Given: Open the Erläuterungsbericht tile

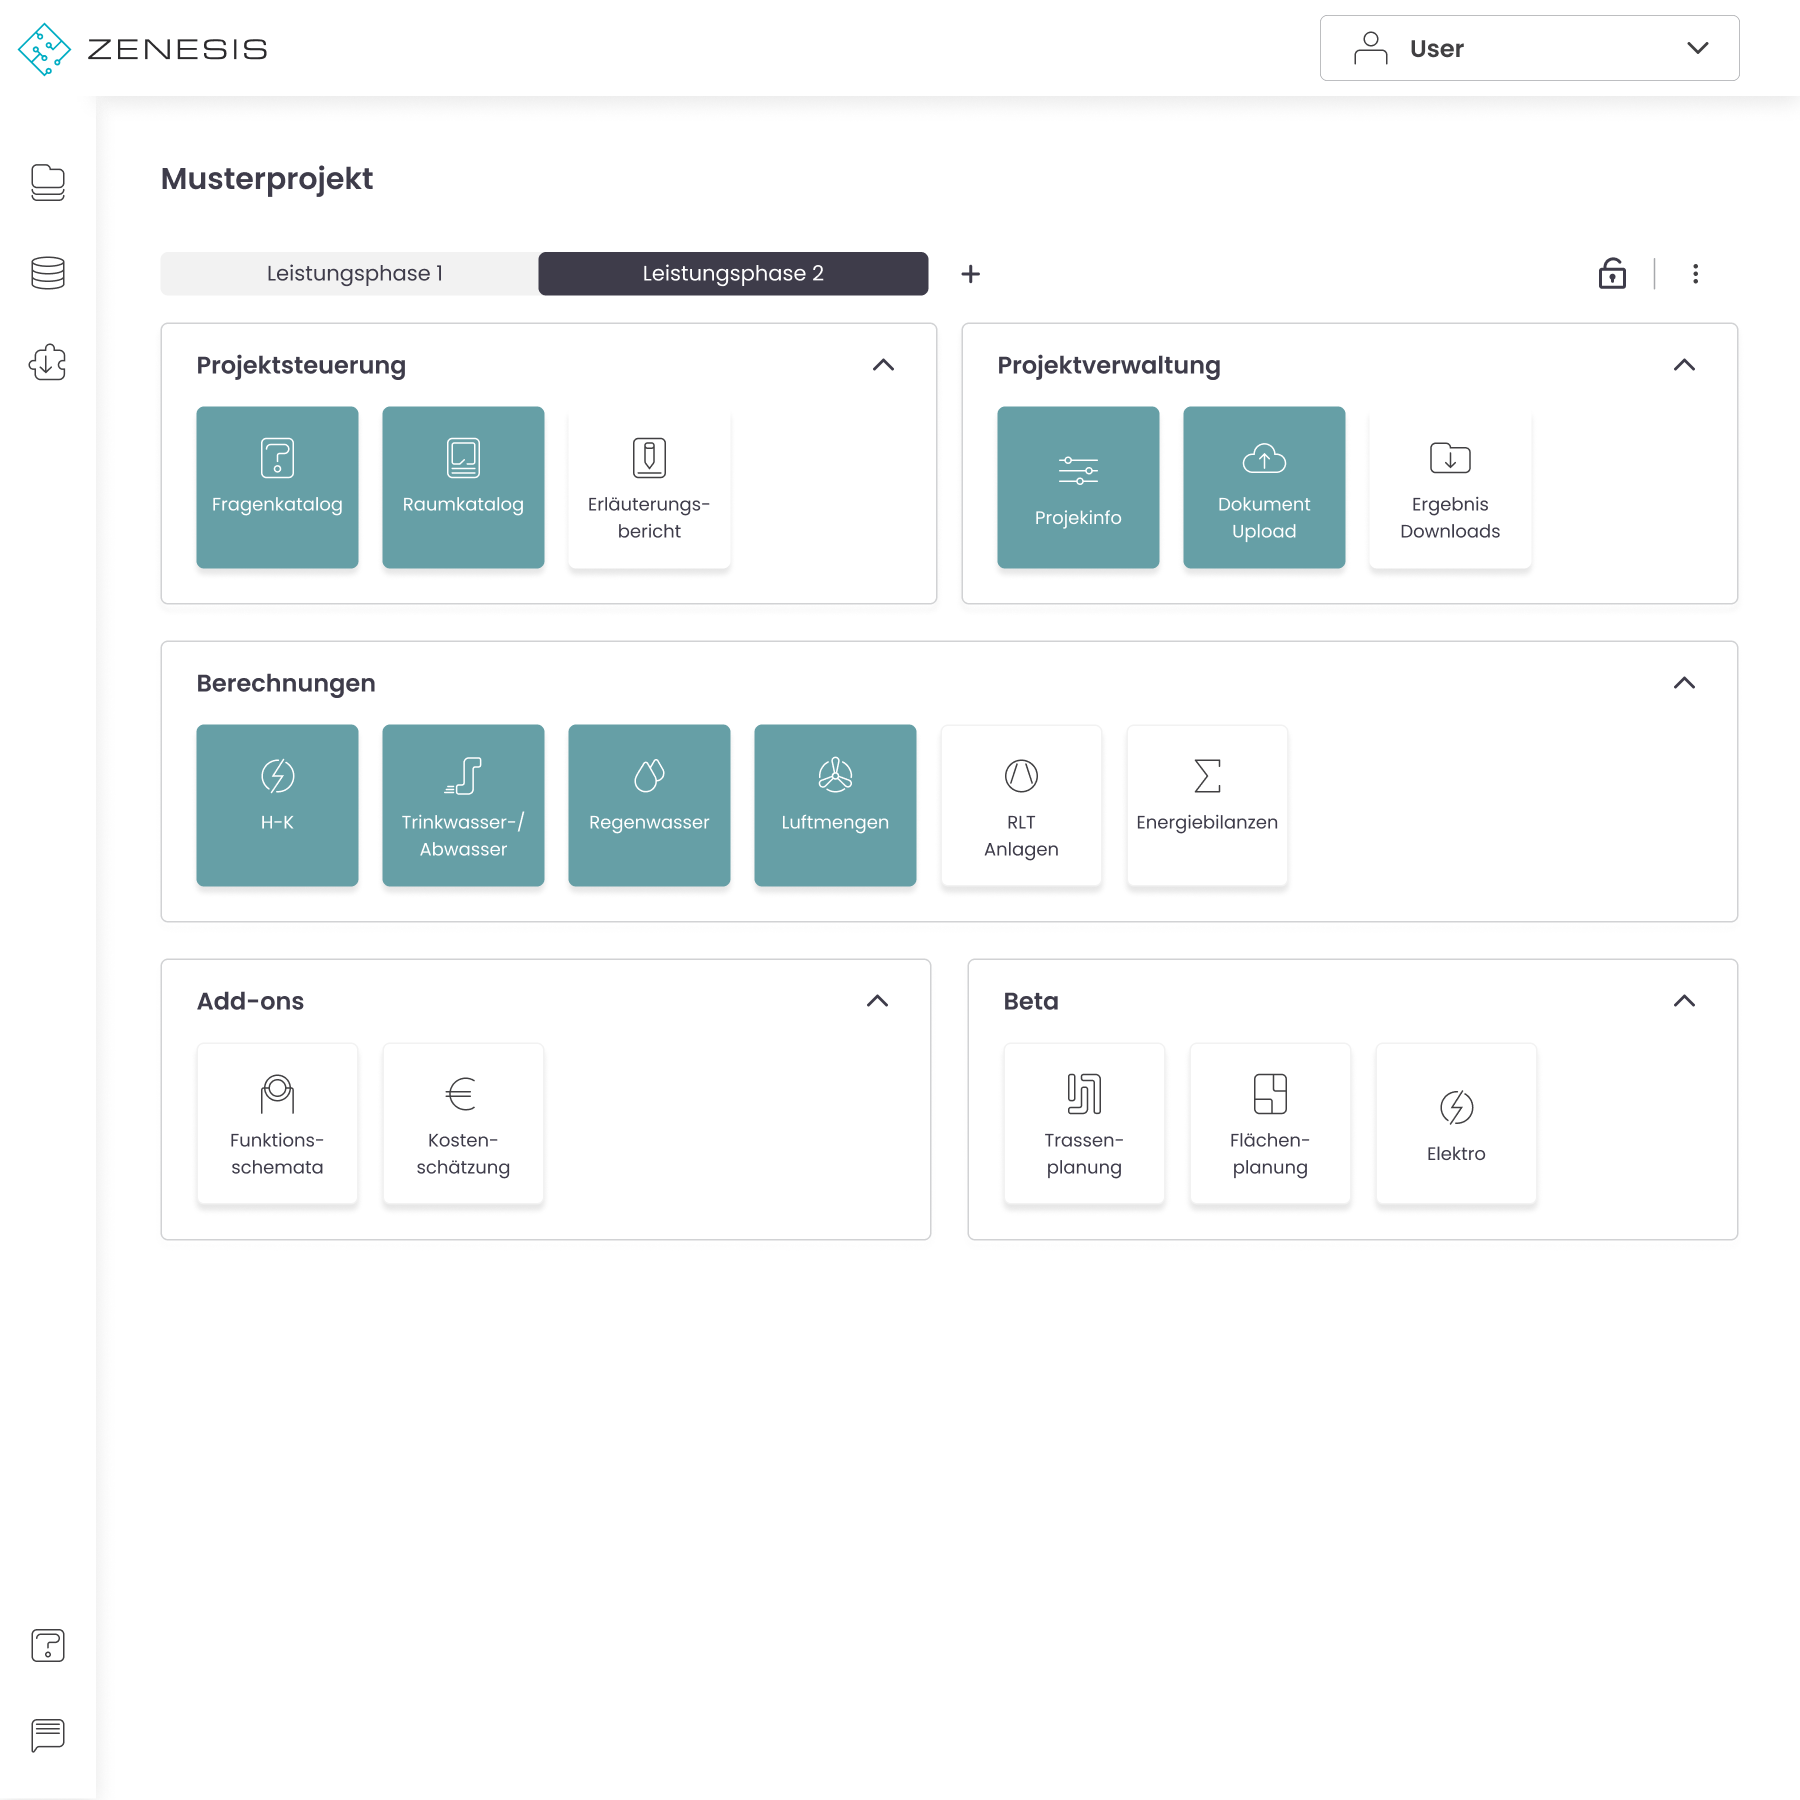Looking at the screenshot, I should [649, 487].
